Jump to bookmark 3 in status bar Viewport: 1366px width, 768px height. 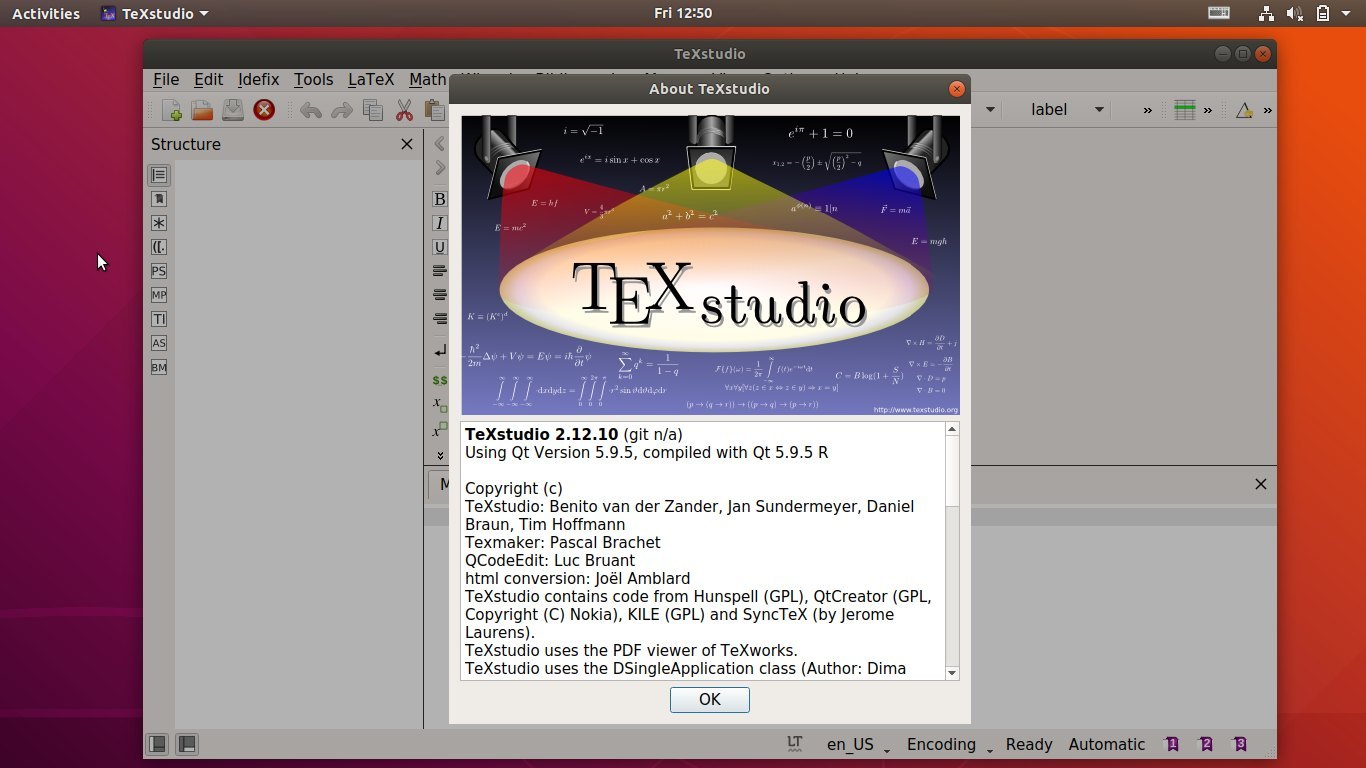pyautogui.click(x=1240, y=744)
